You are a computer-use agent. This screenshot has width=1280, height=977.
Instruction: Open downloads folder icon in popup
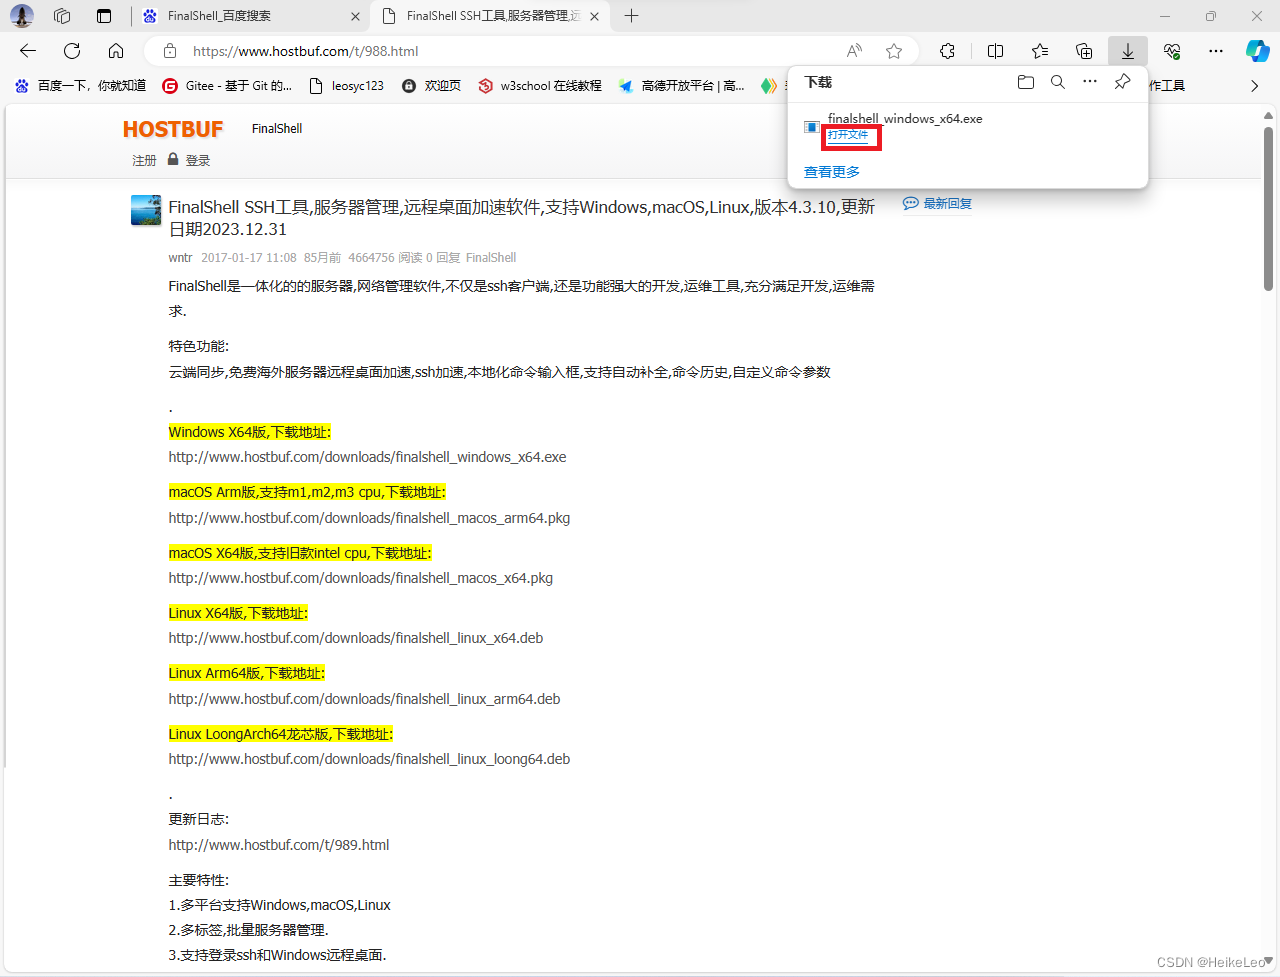click(x=1026, y=82)
